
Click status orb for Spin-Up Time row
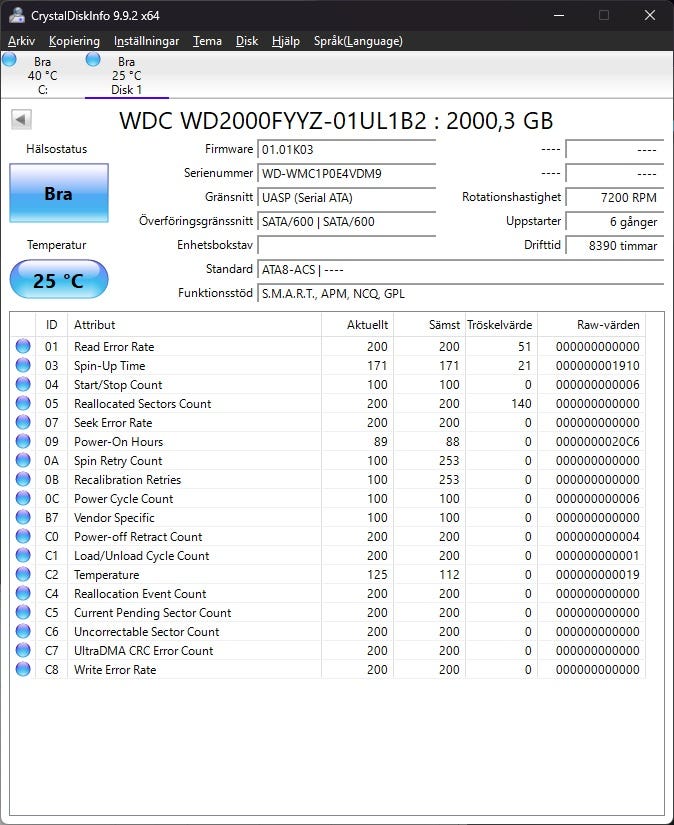(x=23, y=365)
